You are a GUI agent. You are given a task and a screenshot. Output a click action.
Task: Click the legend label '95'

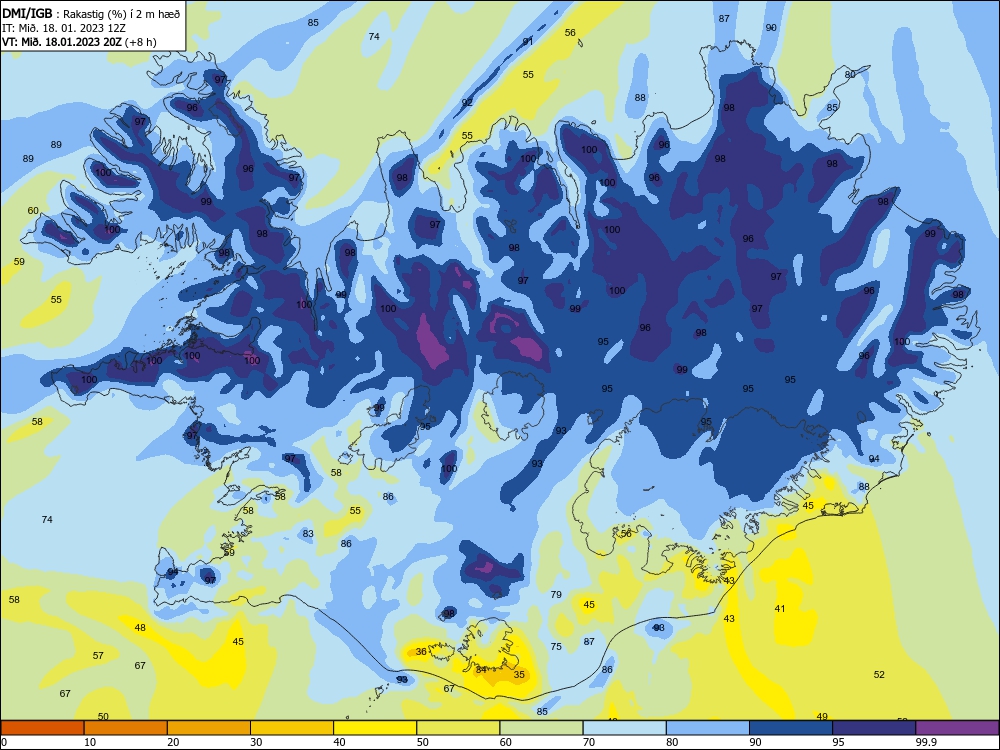tap(838, 742)
